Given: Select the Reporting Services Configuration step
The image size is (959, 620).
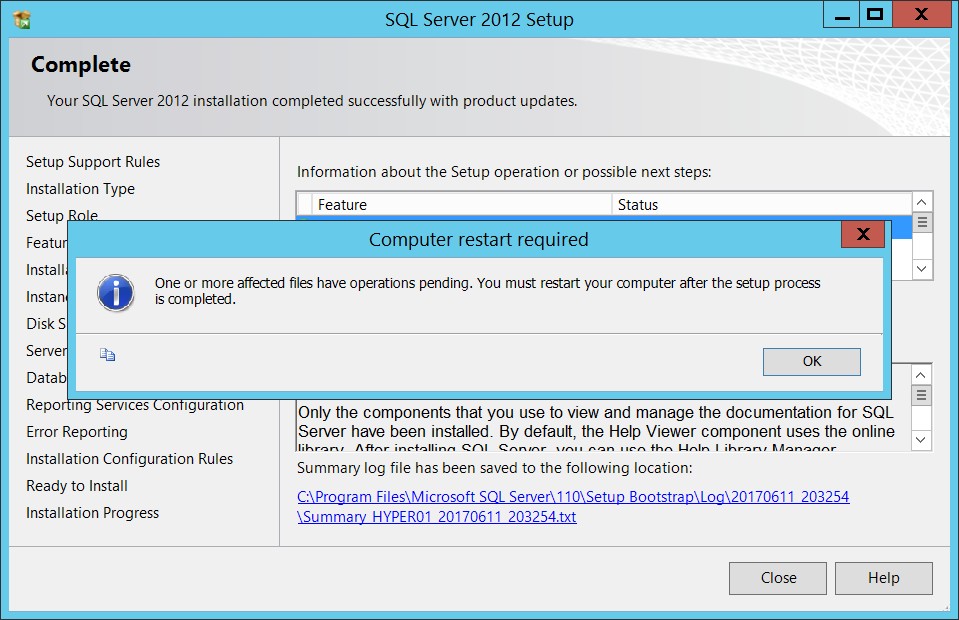Looking at the screenshot, I should (x=135, y=405).
